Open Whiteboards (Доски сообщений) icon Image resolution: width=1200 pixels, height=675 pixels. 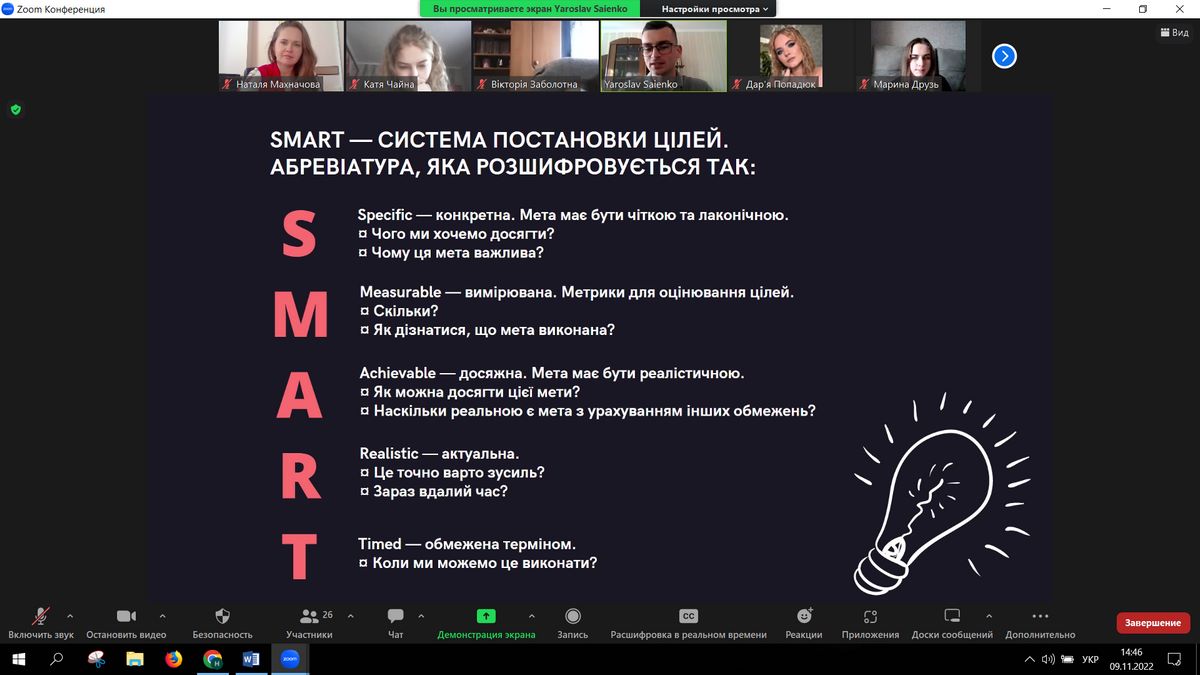952,617
